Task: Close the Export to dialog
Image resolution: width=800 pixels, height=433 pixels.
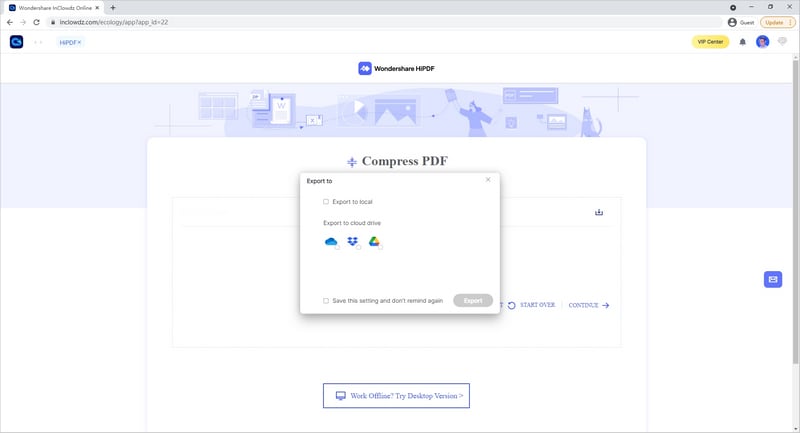Action: [x=488, y=180]
